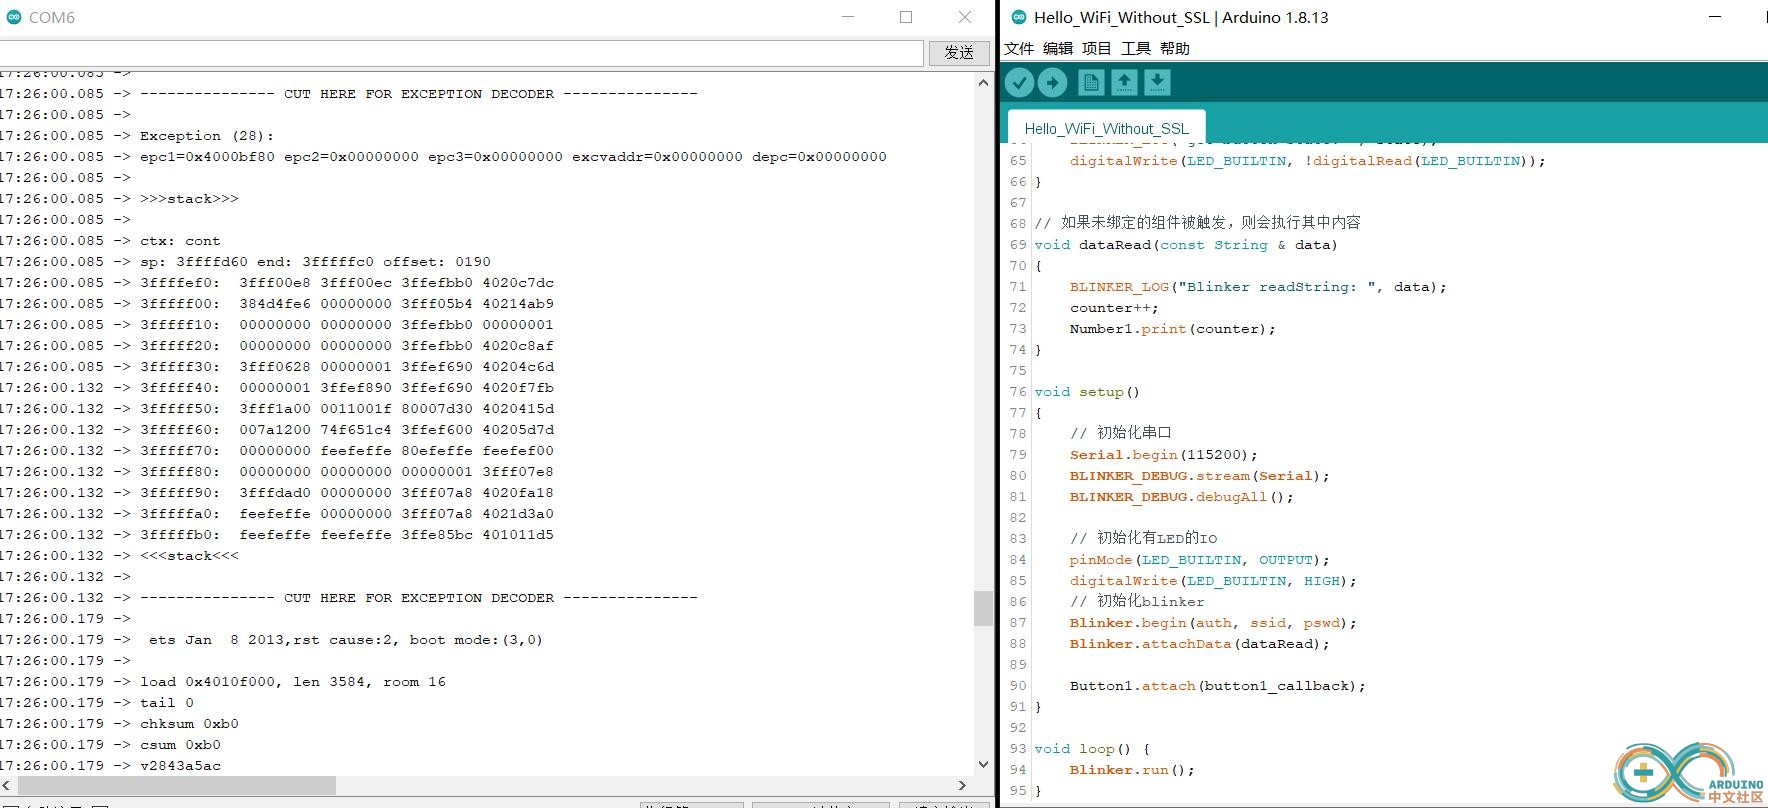The width and height of the screenshot is (1768, 808).
Task: Click 'BLINKER_DEBUG.stream(Serial);' code line
Action: click(x=1200, y=475)
